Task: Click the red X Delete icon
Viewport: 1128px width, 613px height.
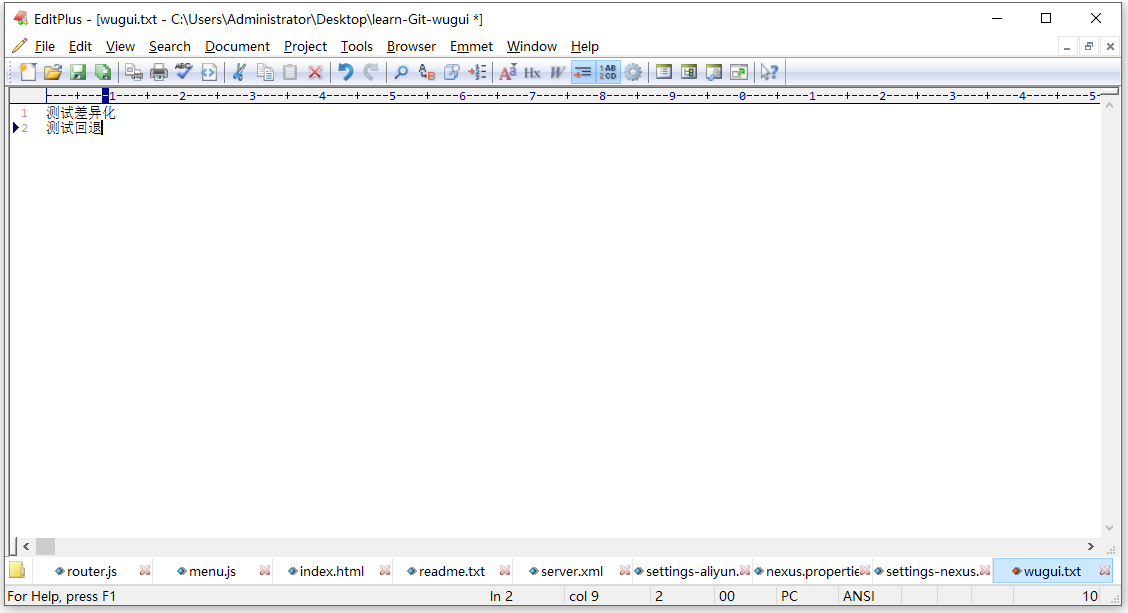Action: 314,72
